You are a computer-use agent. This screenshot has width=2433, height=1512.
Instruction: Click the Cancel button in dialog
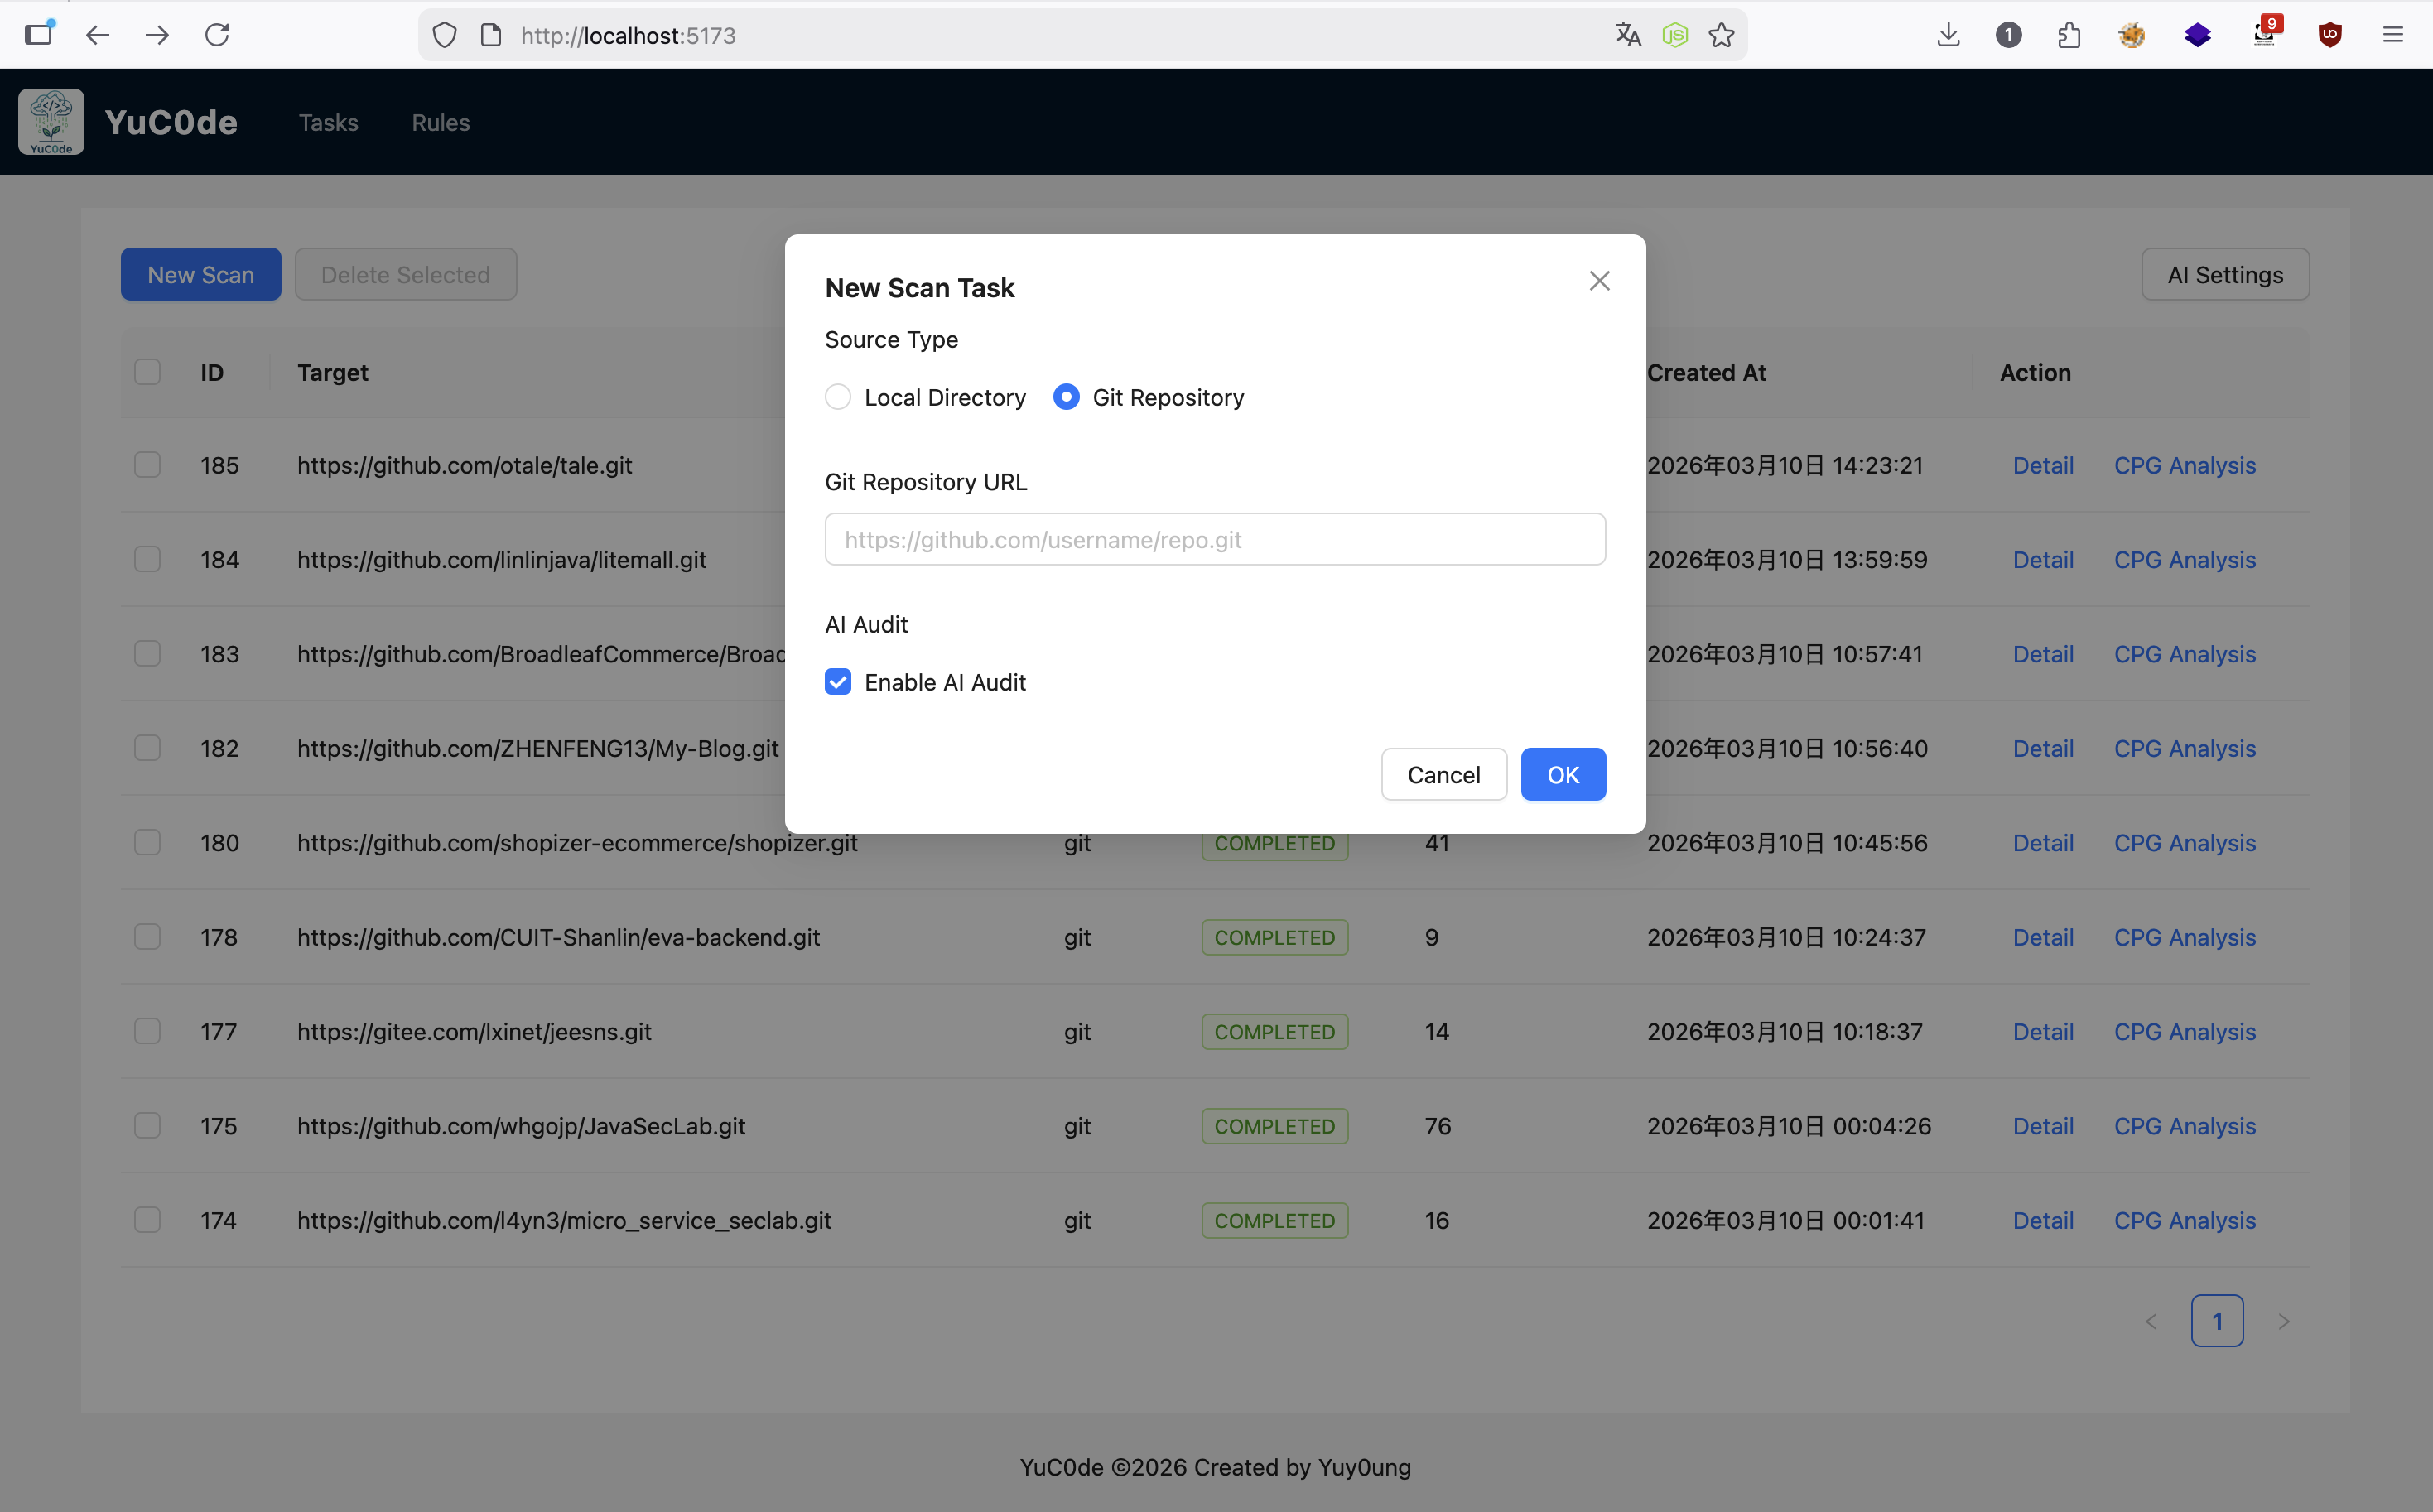pyautogui.click(x=1443, y=774)
